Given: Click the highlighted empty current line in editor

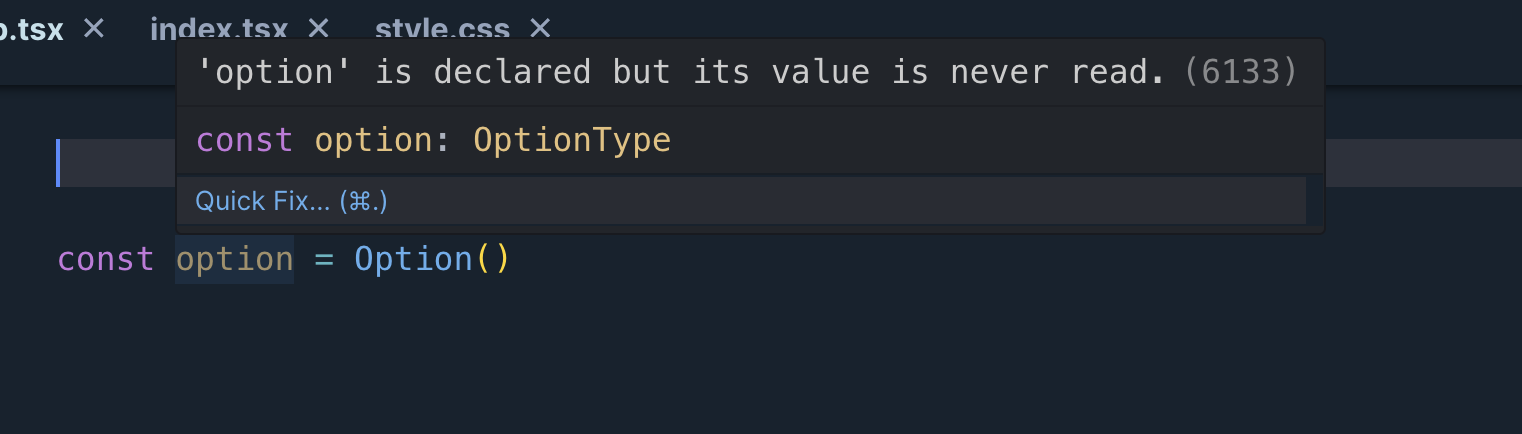Looking at the screenshot, I should click(x=789, y=163).
